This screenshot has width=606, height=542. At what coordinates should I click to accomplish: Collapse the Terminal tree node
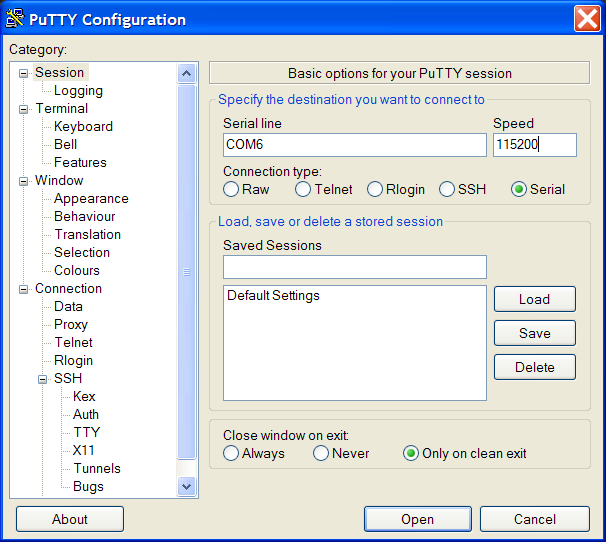pos(24,109)
